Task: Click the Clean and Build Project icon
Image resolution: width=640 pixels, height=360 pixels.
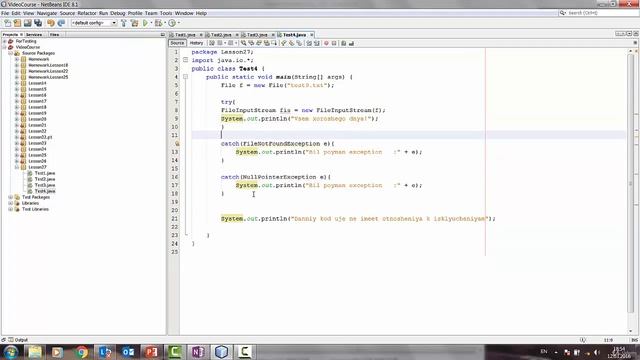Action: (x=134, y=23)
